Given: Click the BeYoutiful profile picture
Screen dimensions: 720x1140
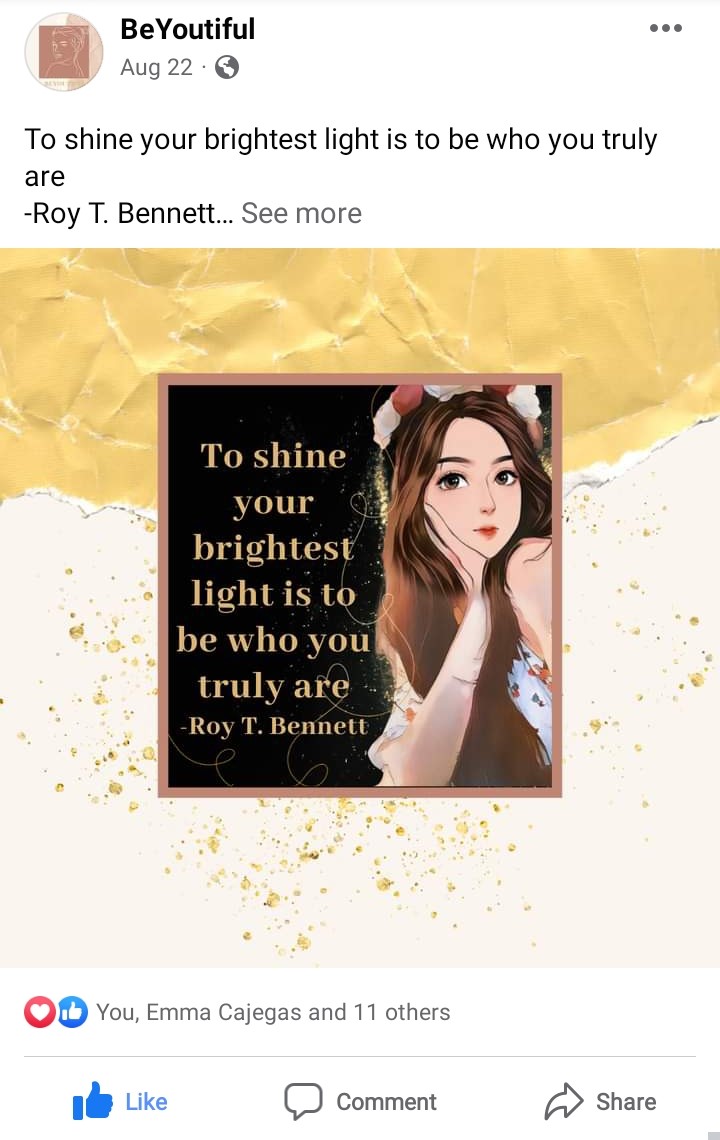Looking at the screenshot, I should pos(64,52).
